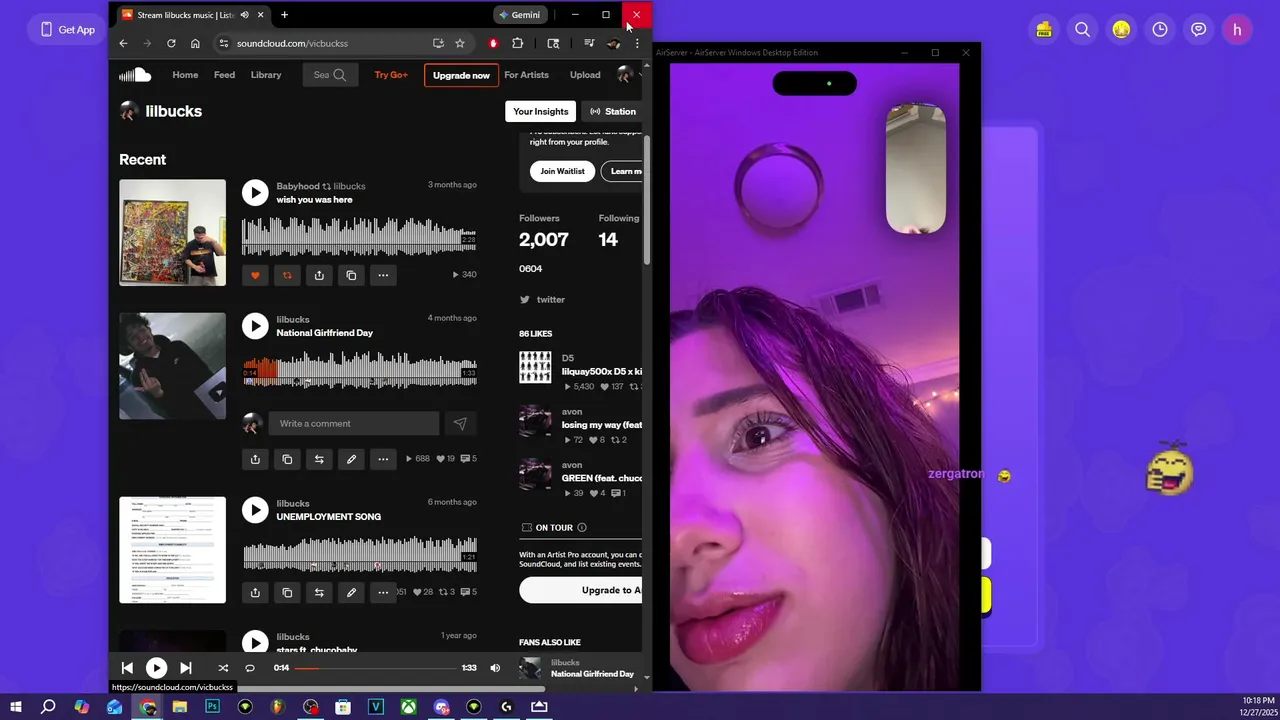This screenshot has height=720, width=1280.
Task: Toggle shuffle in the player bar
Action: point(223,668)
